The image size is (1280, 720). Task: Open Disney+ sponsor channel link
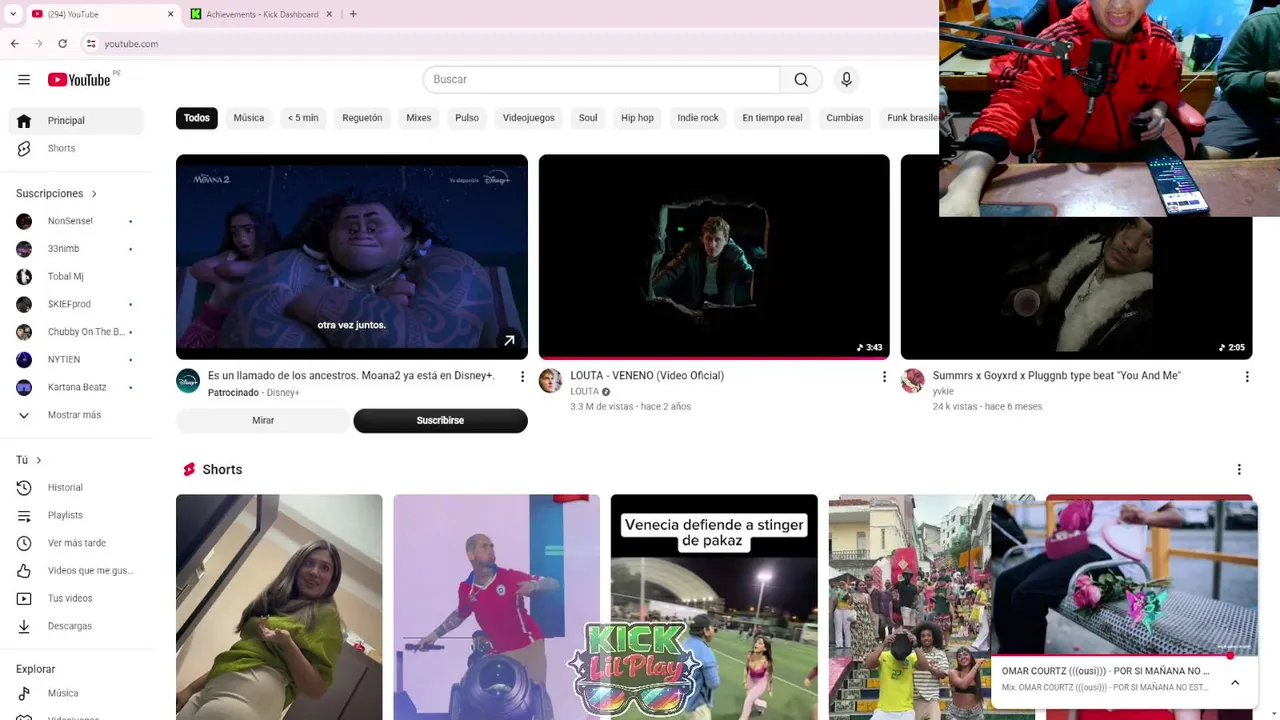tap(283, 393)
